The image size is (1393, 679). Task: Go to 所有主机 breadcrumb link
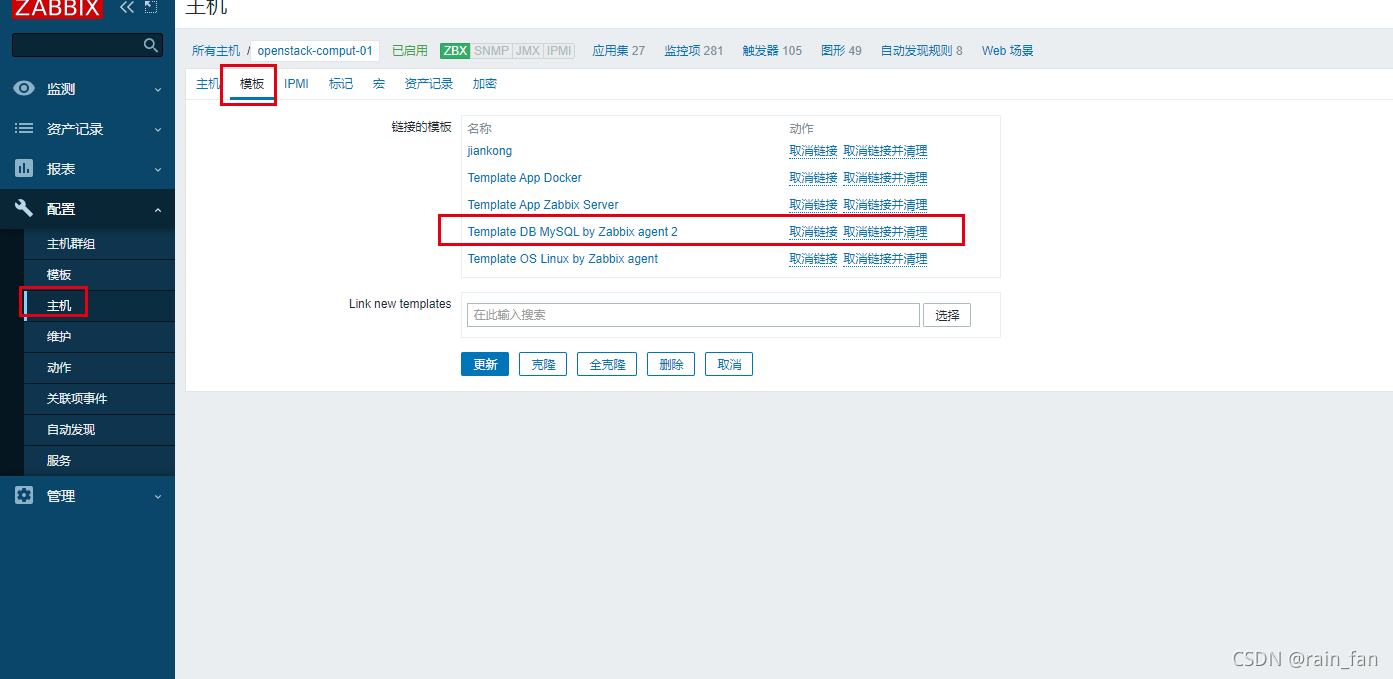(x=216, y=50)
